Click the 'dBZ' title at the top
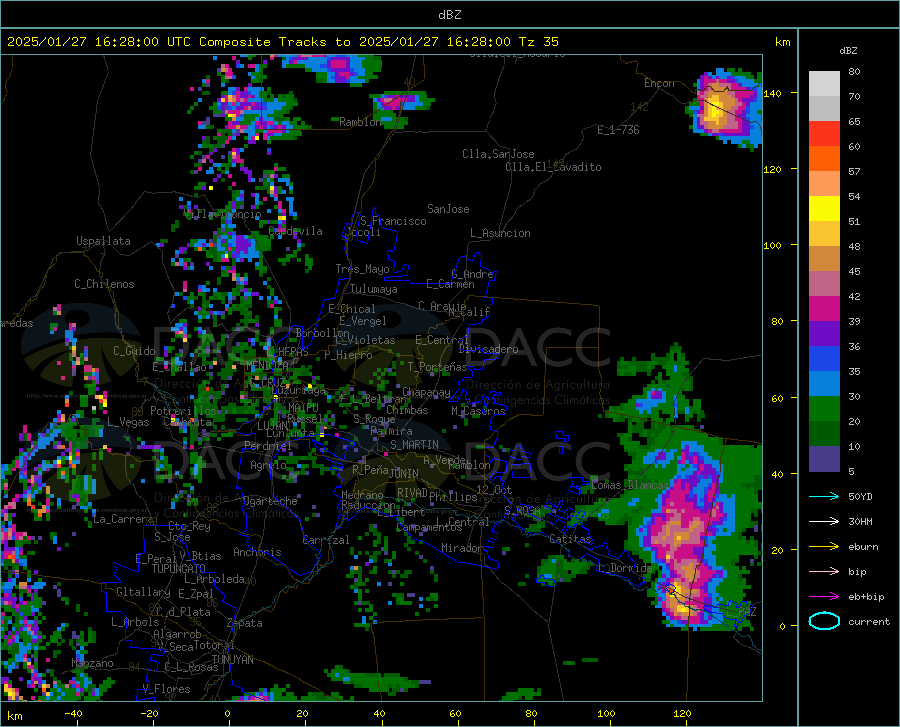 pyautogui.click(x=449, y=15)
